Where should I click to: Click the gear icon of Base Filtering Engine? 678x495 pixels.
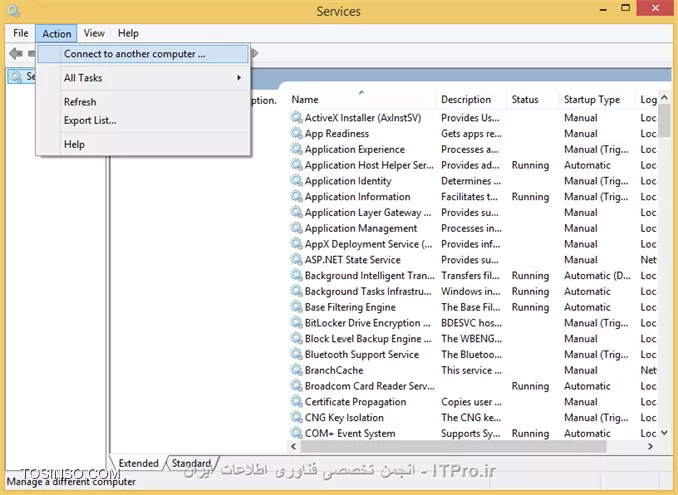[296, 307]
